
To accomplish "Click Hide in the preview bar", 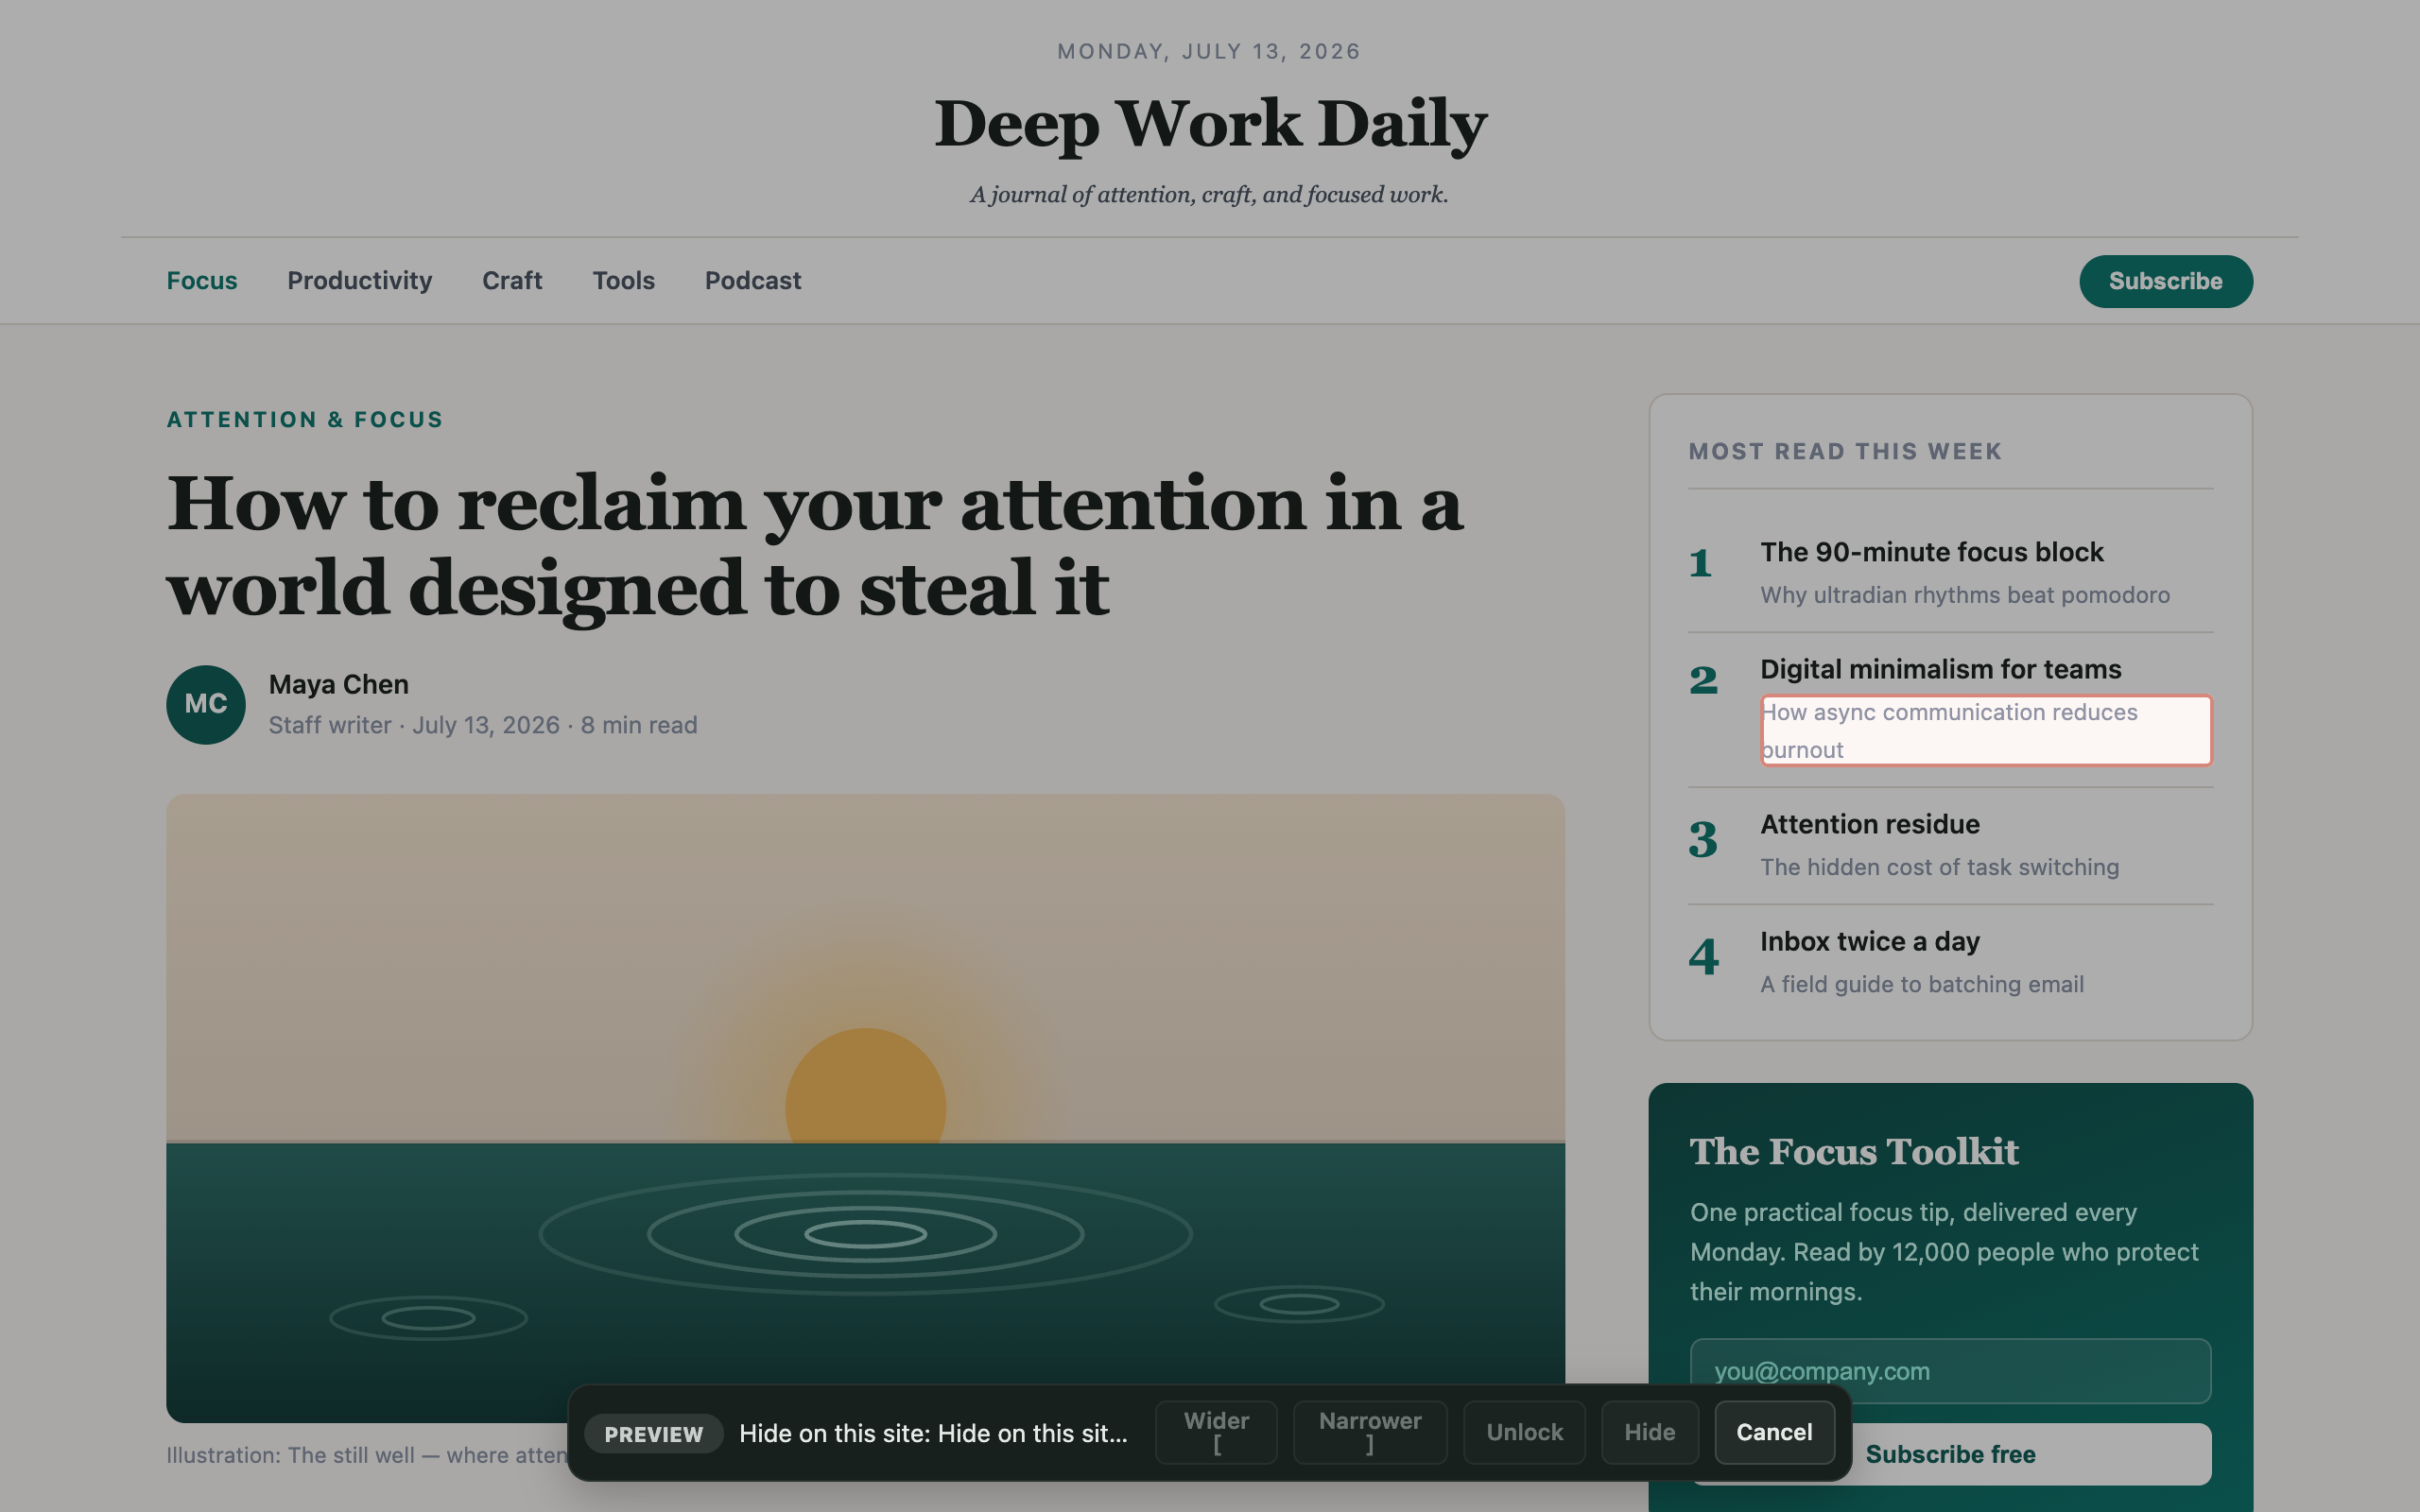I will 1649,1432.
